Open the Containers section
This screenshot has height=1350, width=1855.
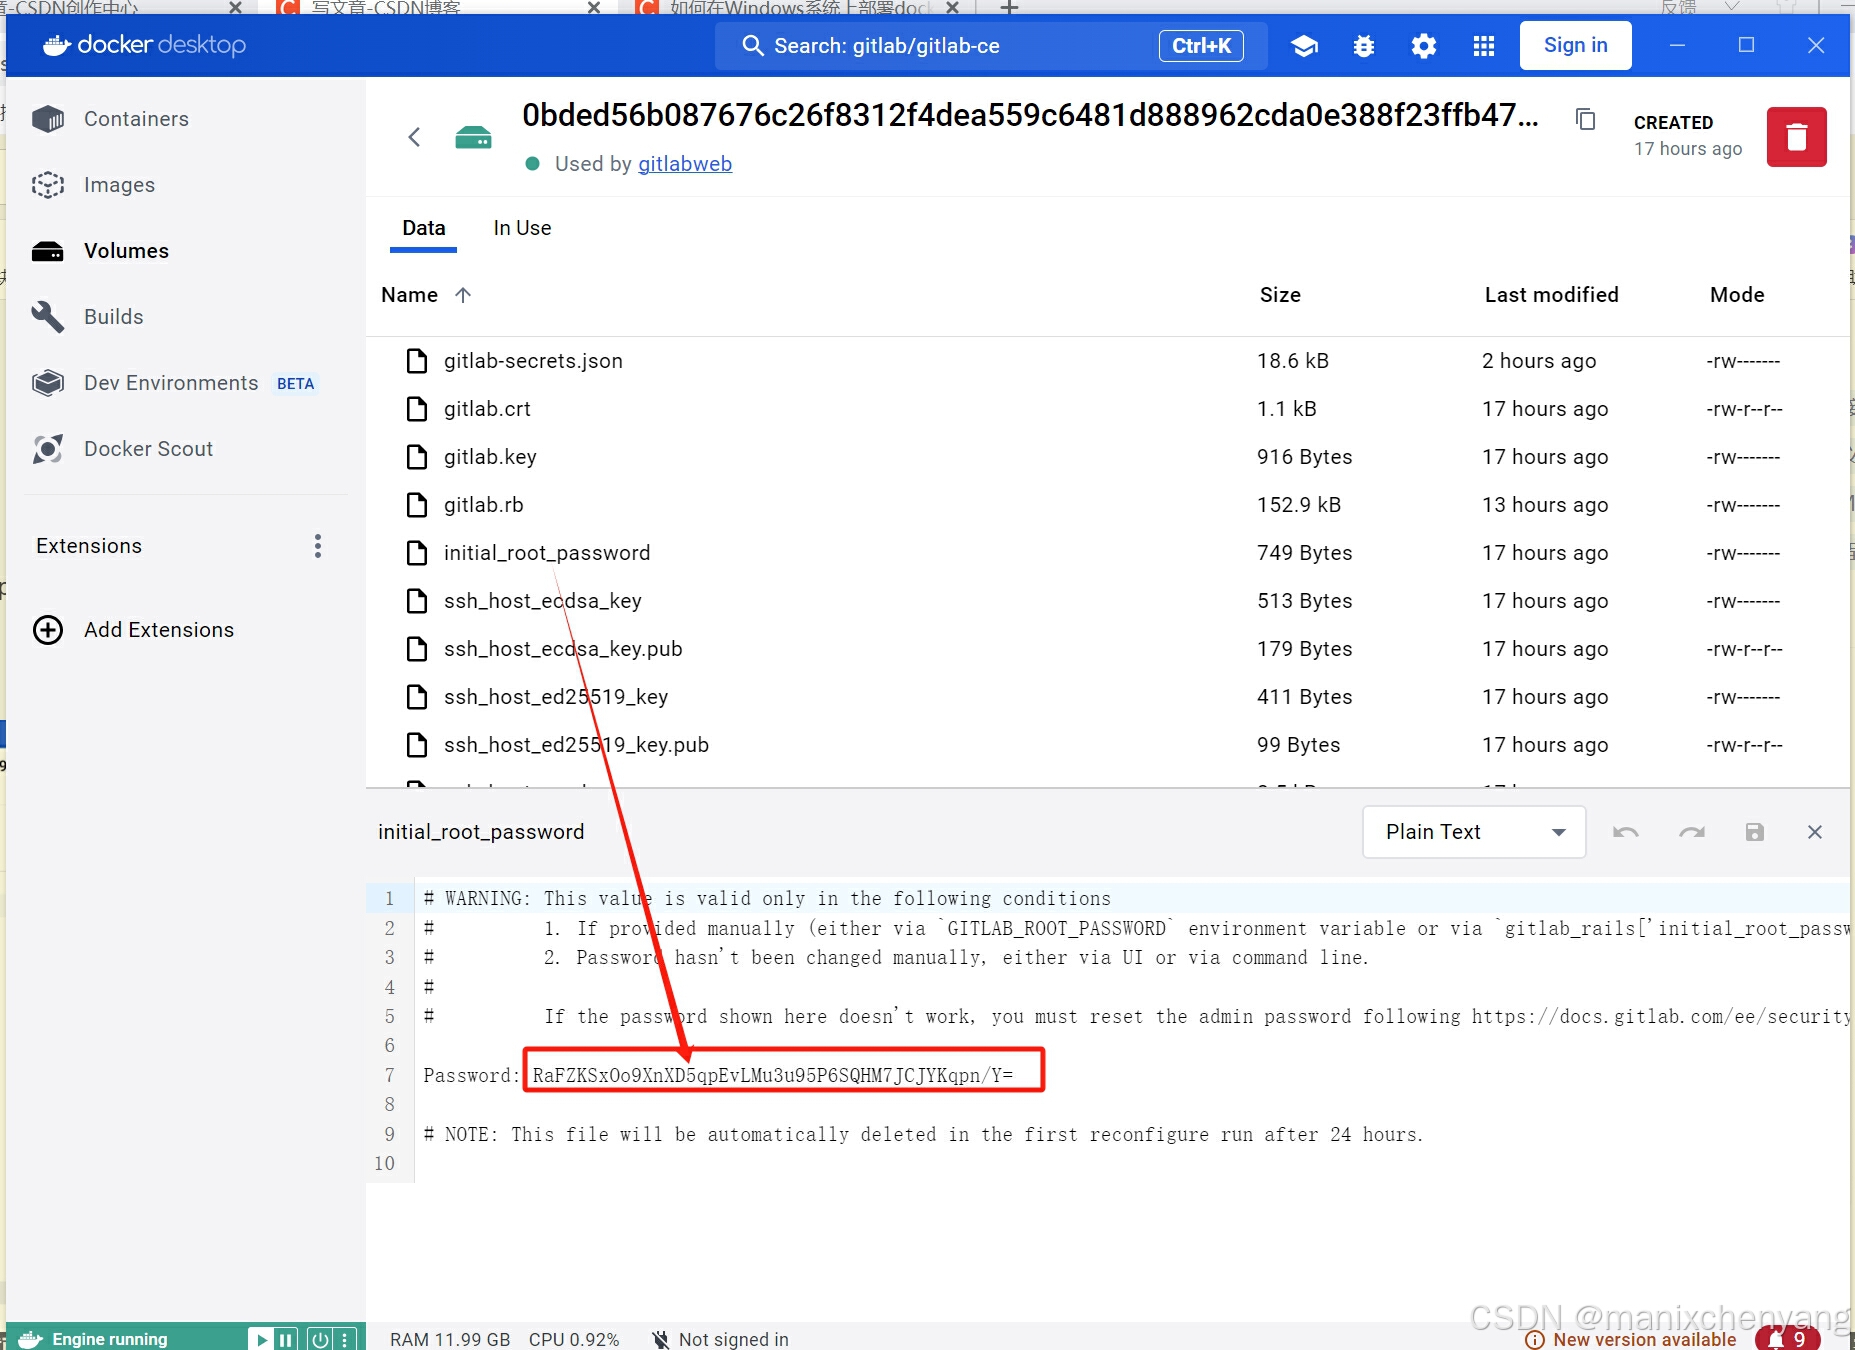pyautogui.click(x=136, y=119)
